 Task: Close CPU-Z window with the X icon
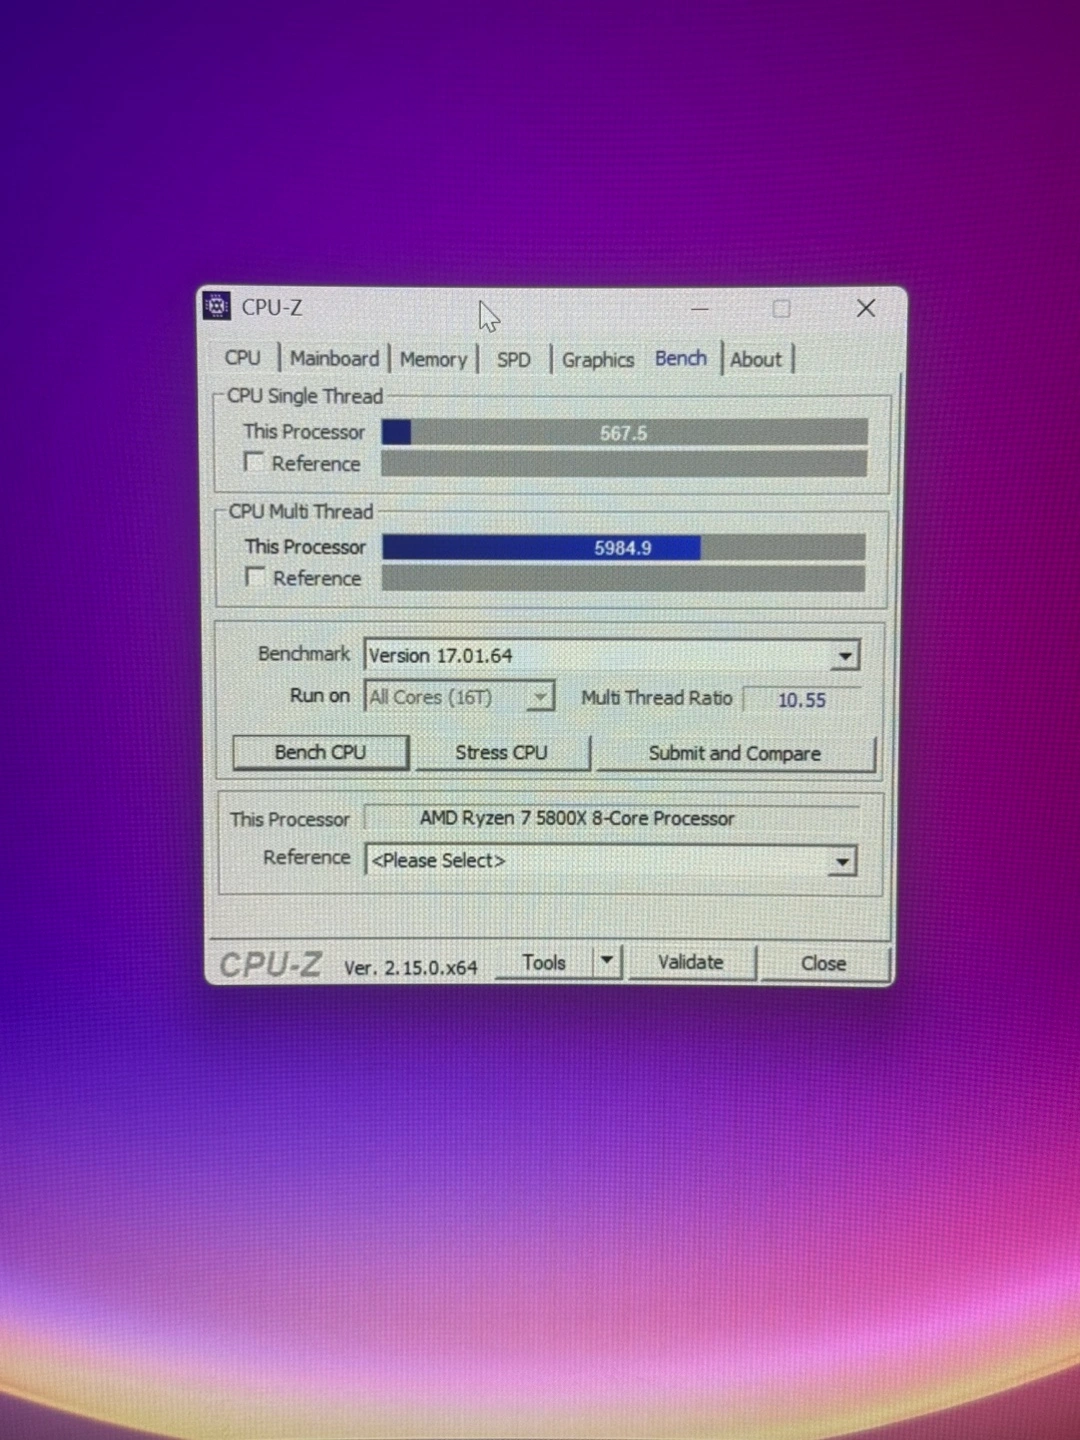pyautogui.click(x=866, y=308)
